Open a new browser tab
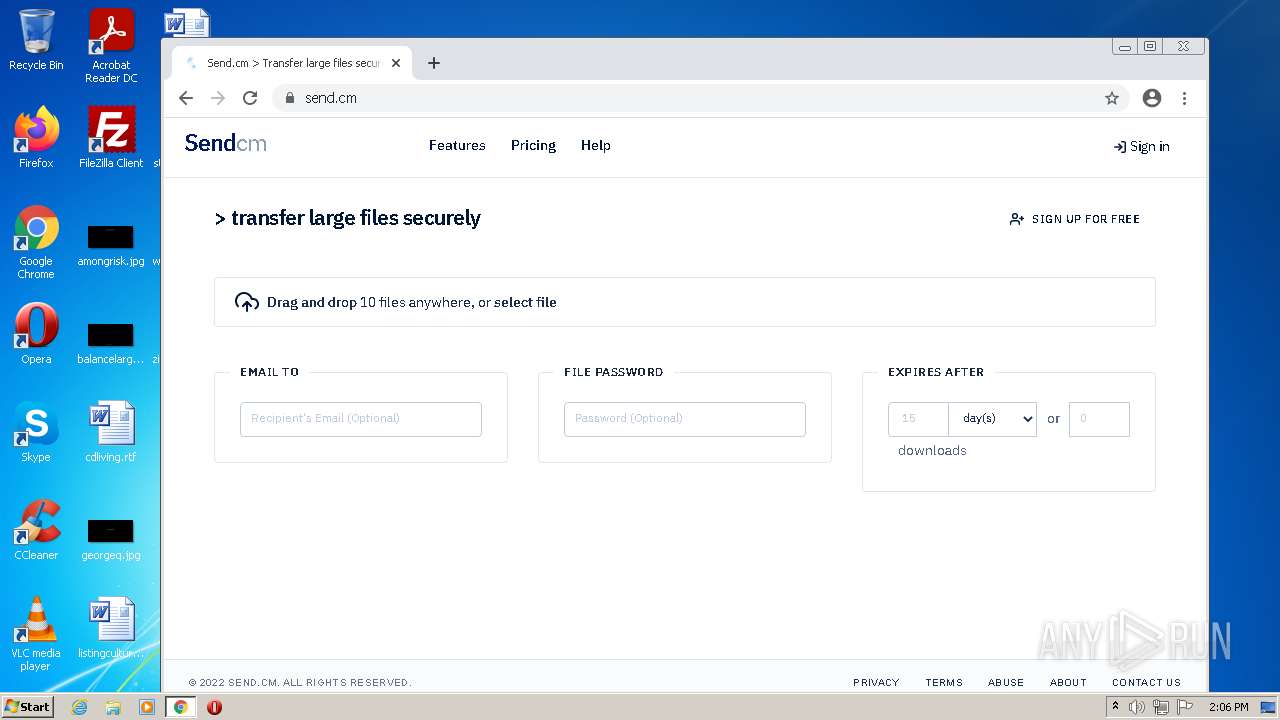This screenshot has width=1280, height=720. (433, 63)
